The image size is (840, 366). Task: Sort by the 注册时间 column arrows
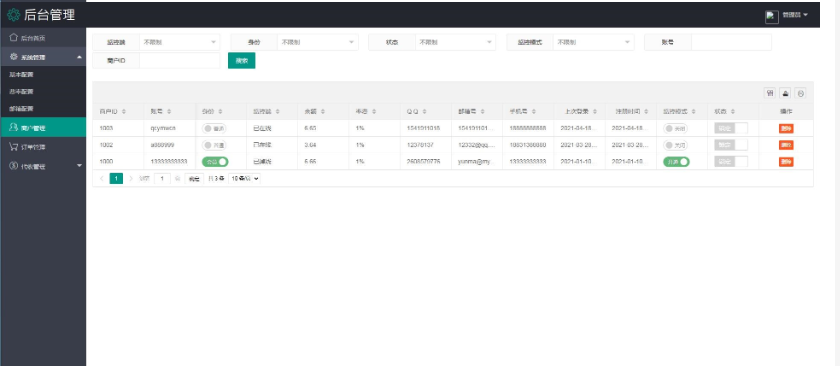647,112
